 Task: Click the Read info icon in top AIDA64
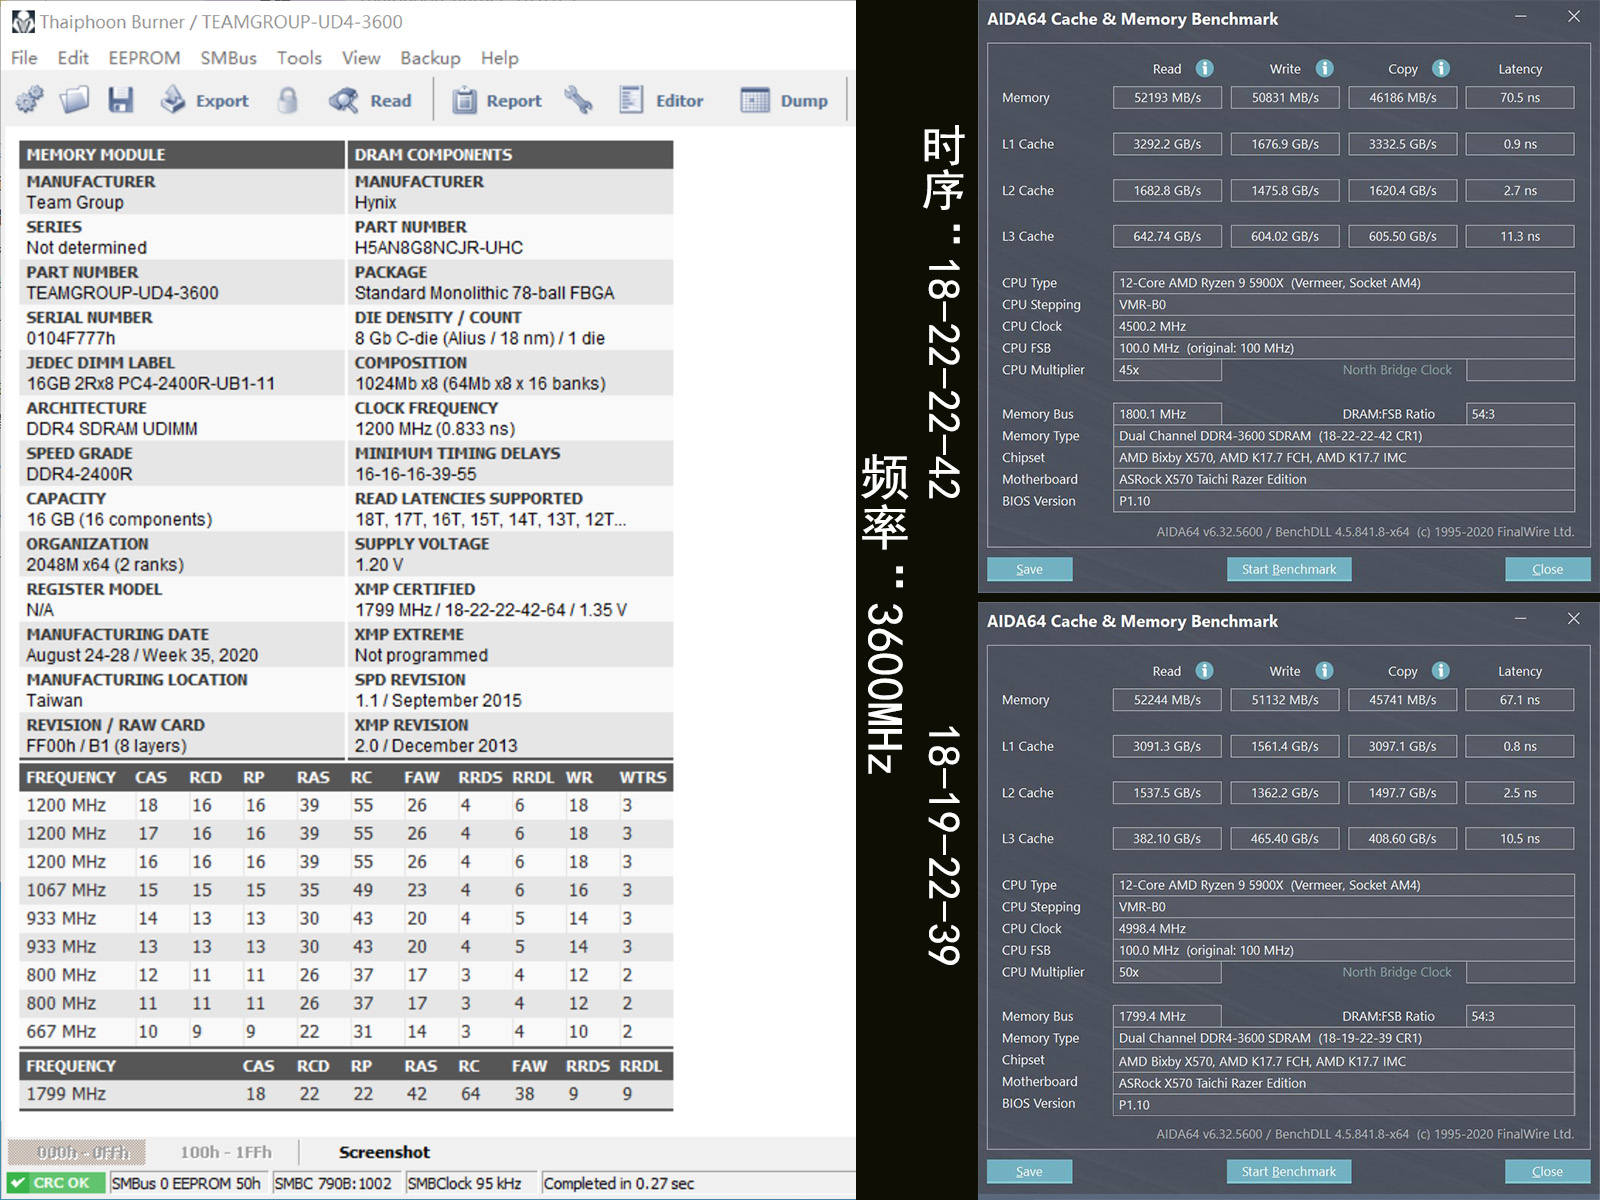coord(1205,68)
